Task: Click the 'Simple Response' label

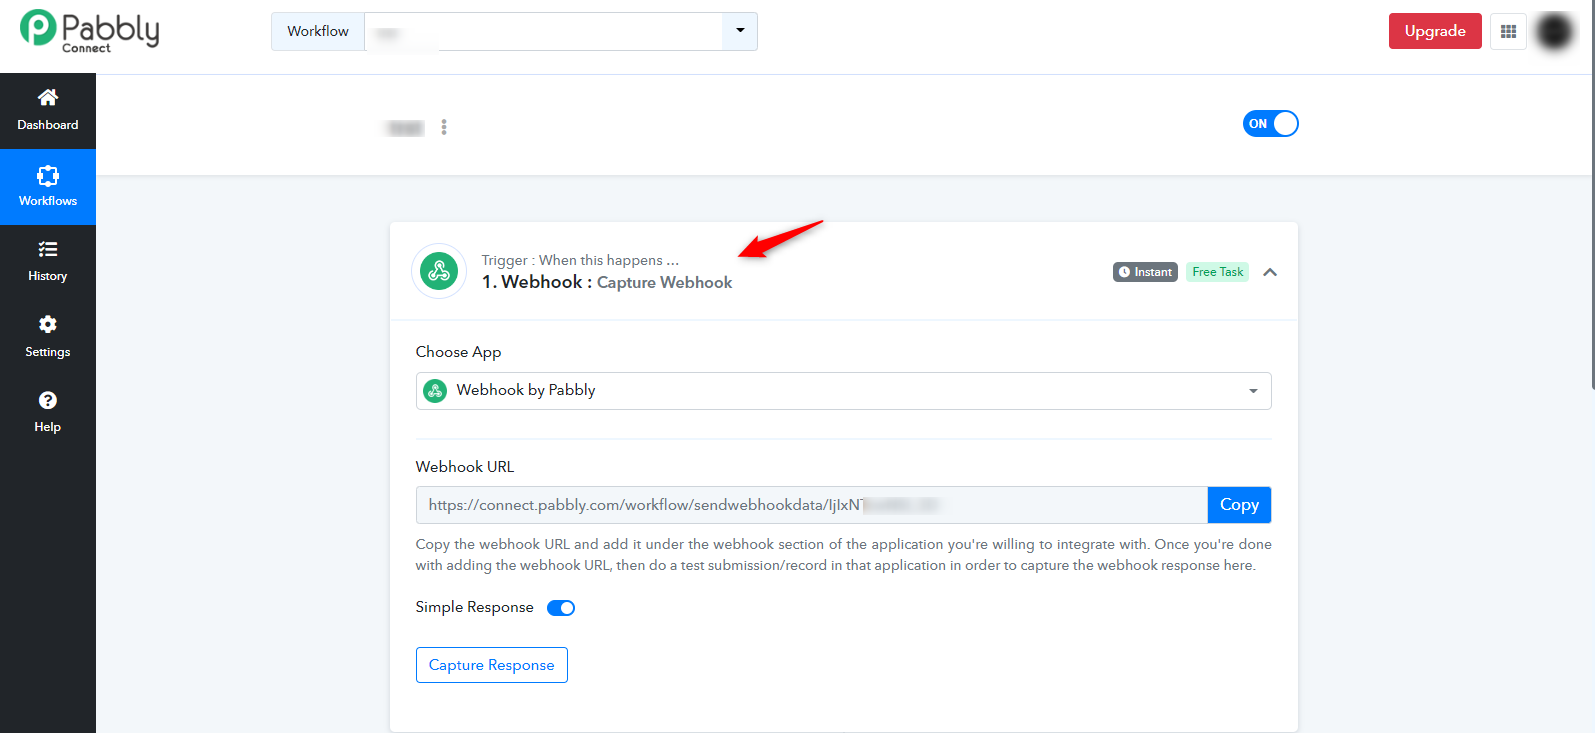Action: 475,607
